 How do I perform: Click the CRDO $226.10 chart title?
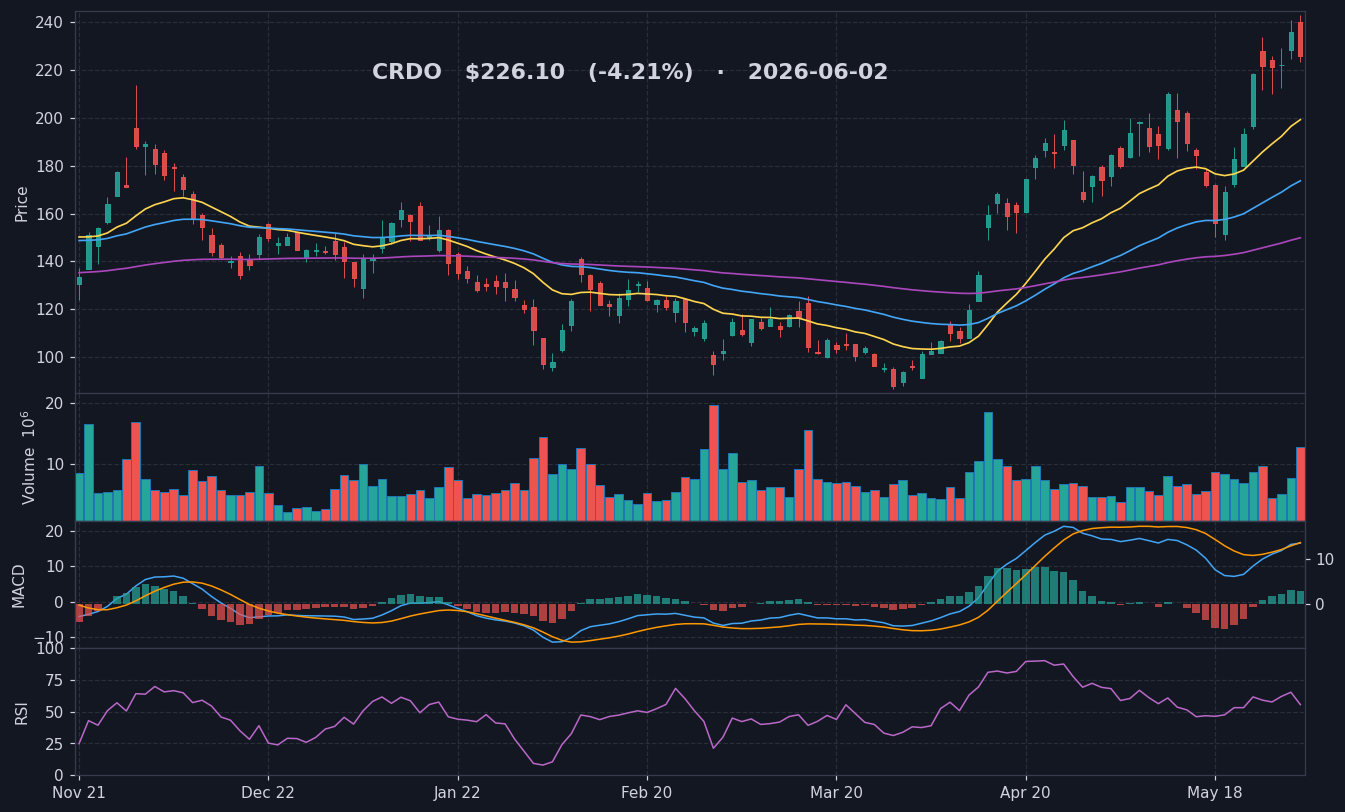coord(630,72)
